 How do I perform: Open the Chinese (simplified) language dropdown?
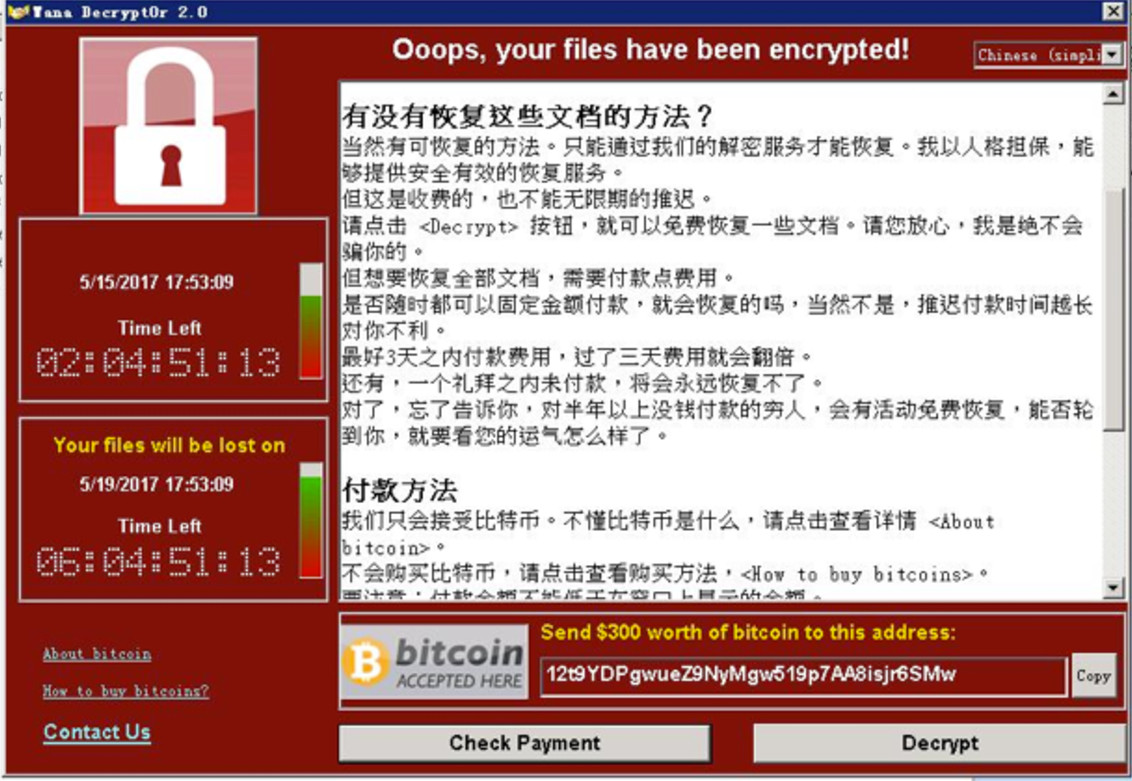coord(1048,55)
